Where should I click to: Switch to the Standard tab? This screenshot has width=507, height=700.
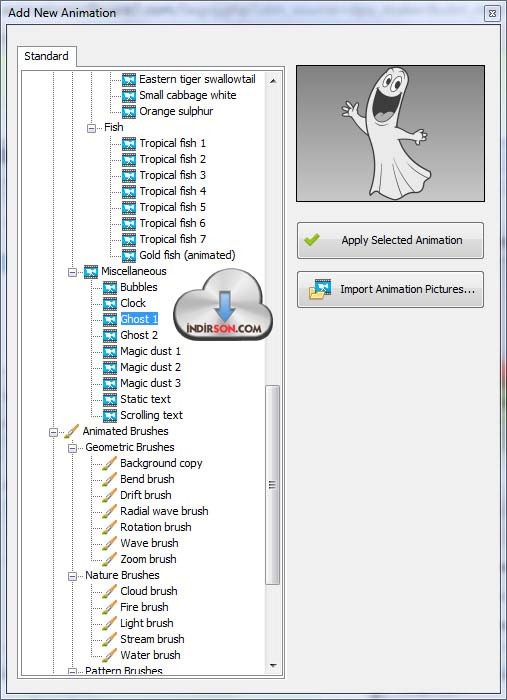[x=46, y=57]
